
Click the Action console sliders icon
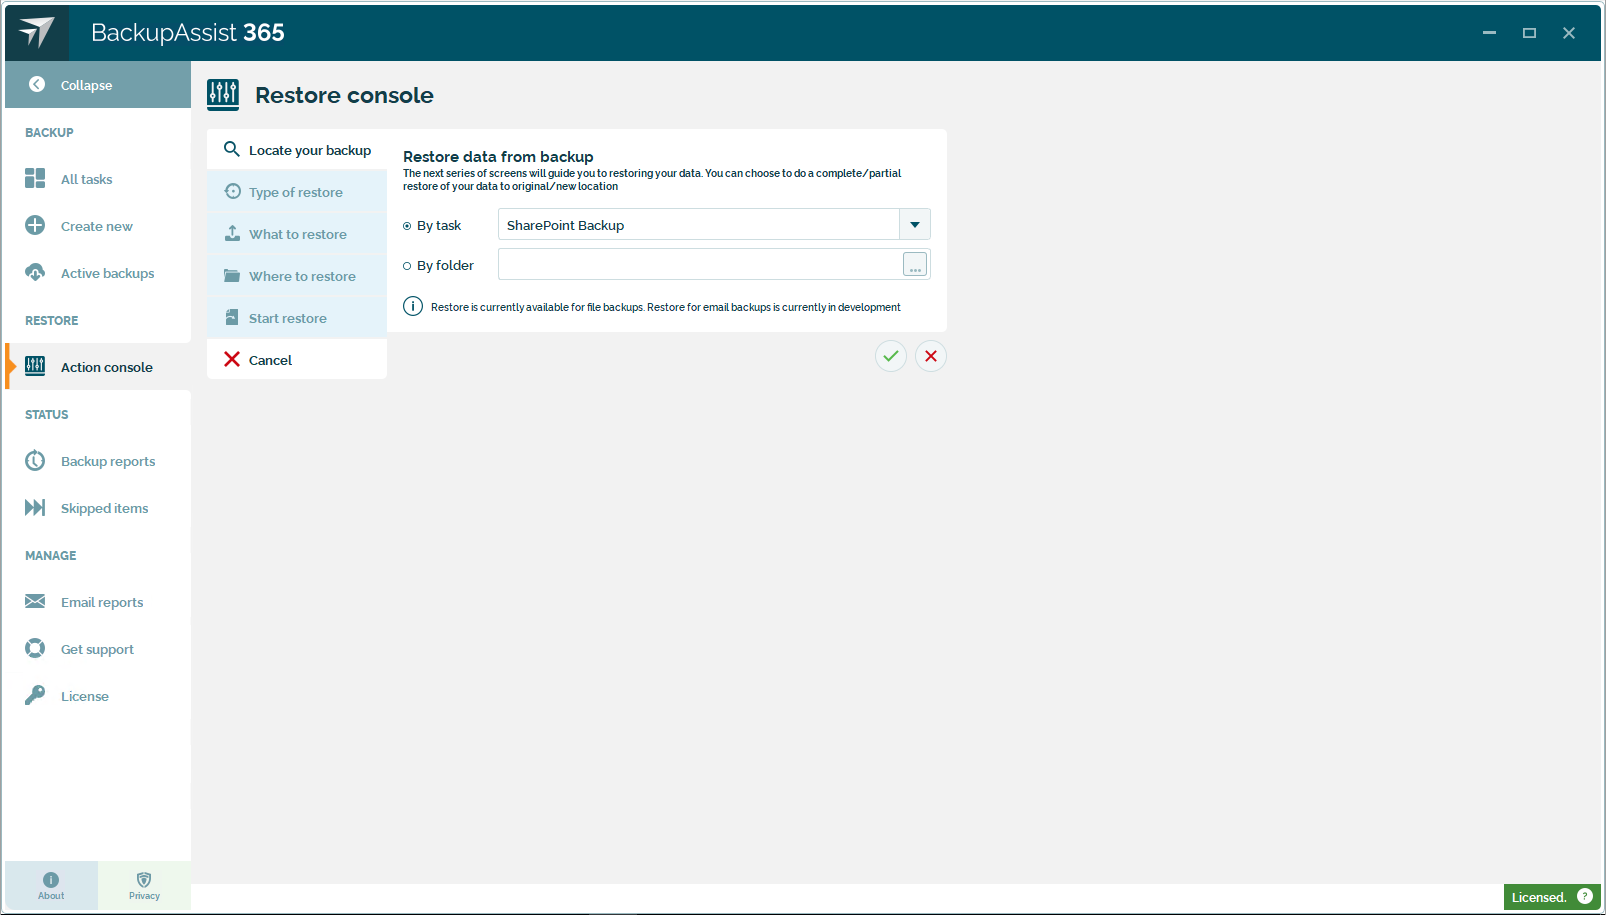(x=35, y=366)
